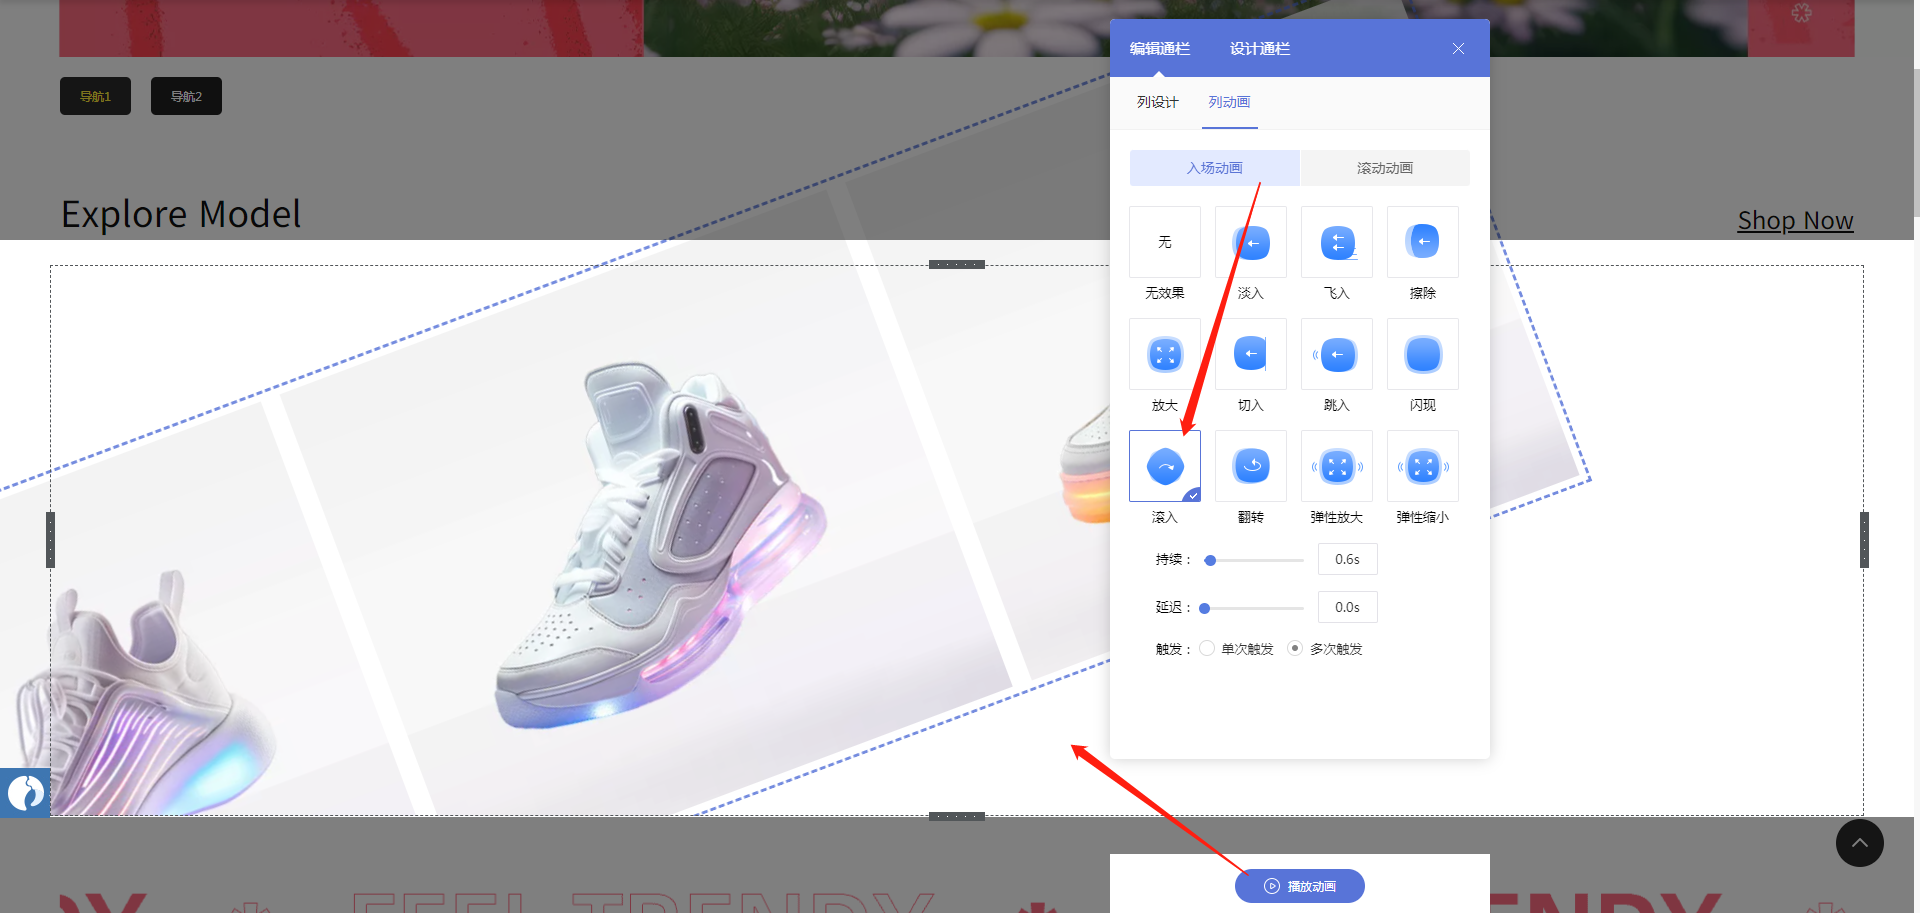Choose the 闪现 flash animation icon
This screenshot has height=913, width=1920.
click(1423, 354)
